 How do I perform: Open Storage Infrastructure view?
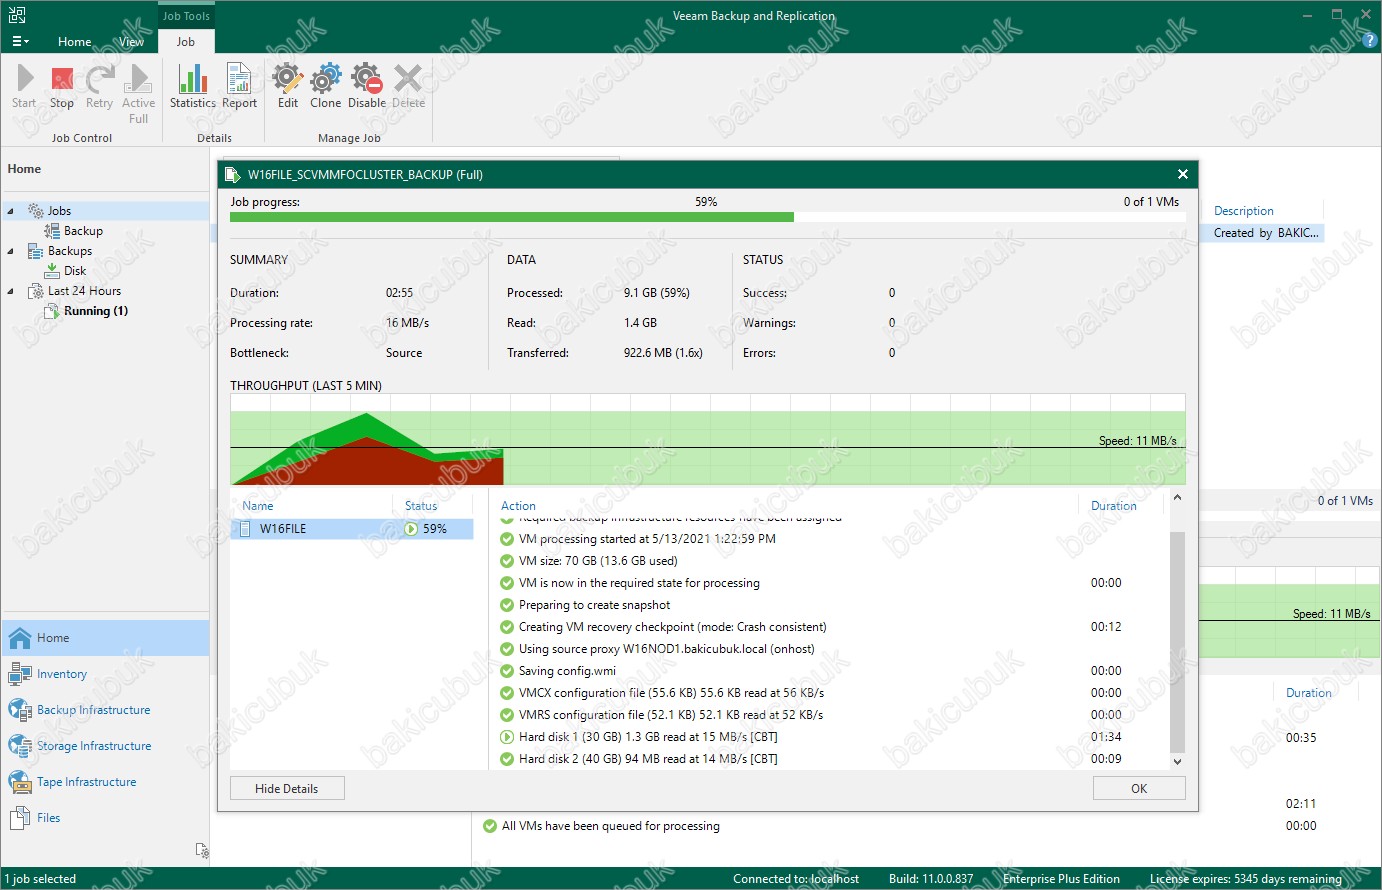click(x=105, y=746)
